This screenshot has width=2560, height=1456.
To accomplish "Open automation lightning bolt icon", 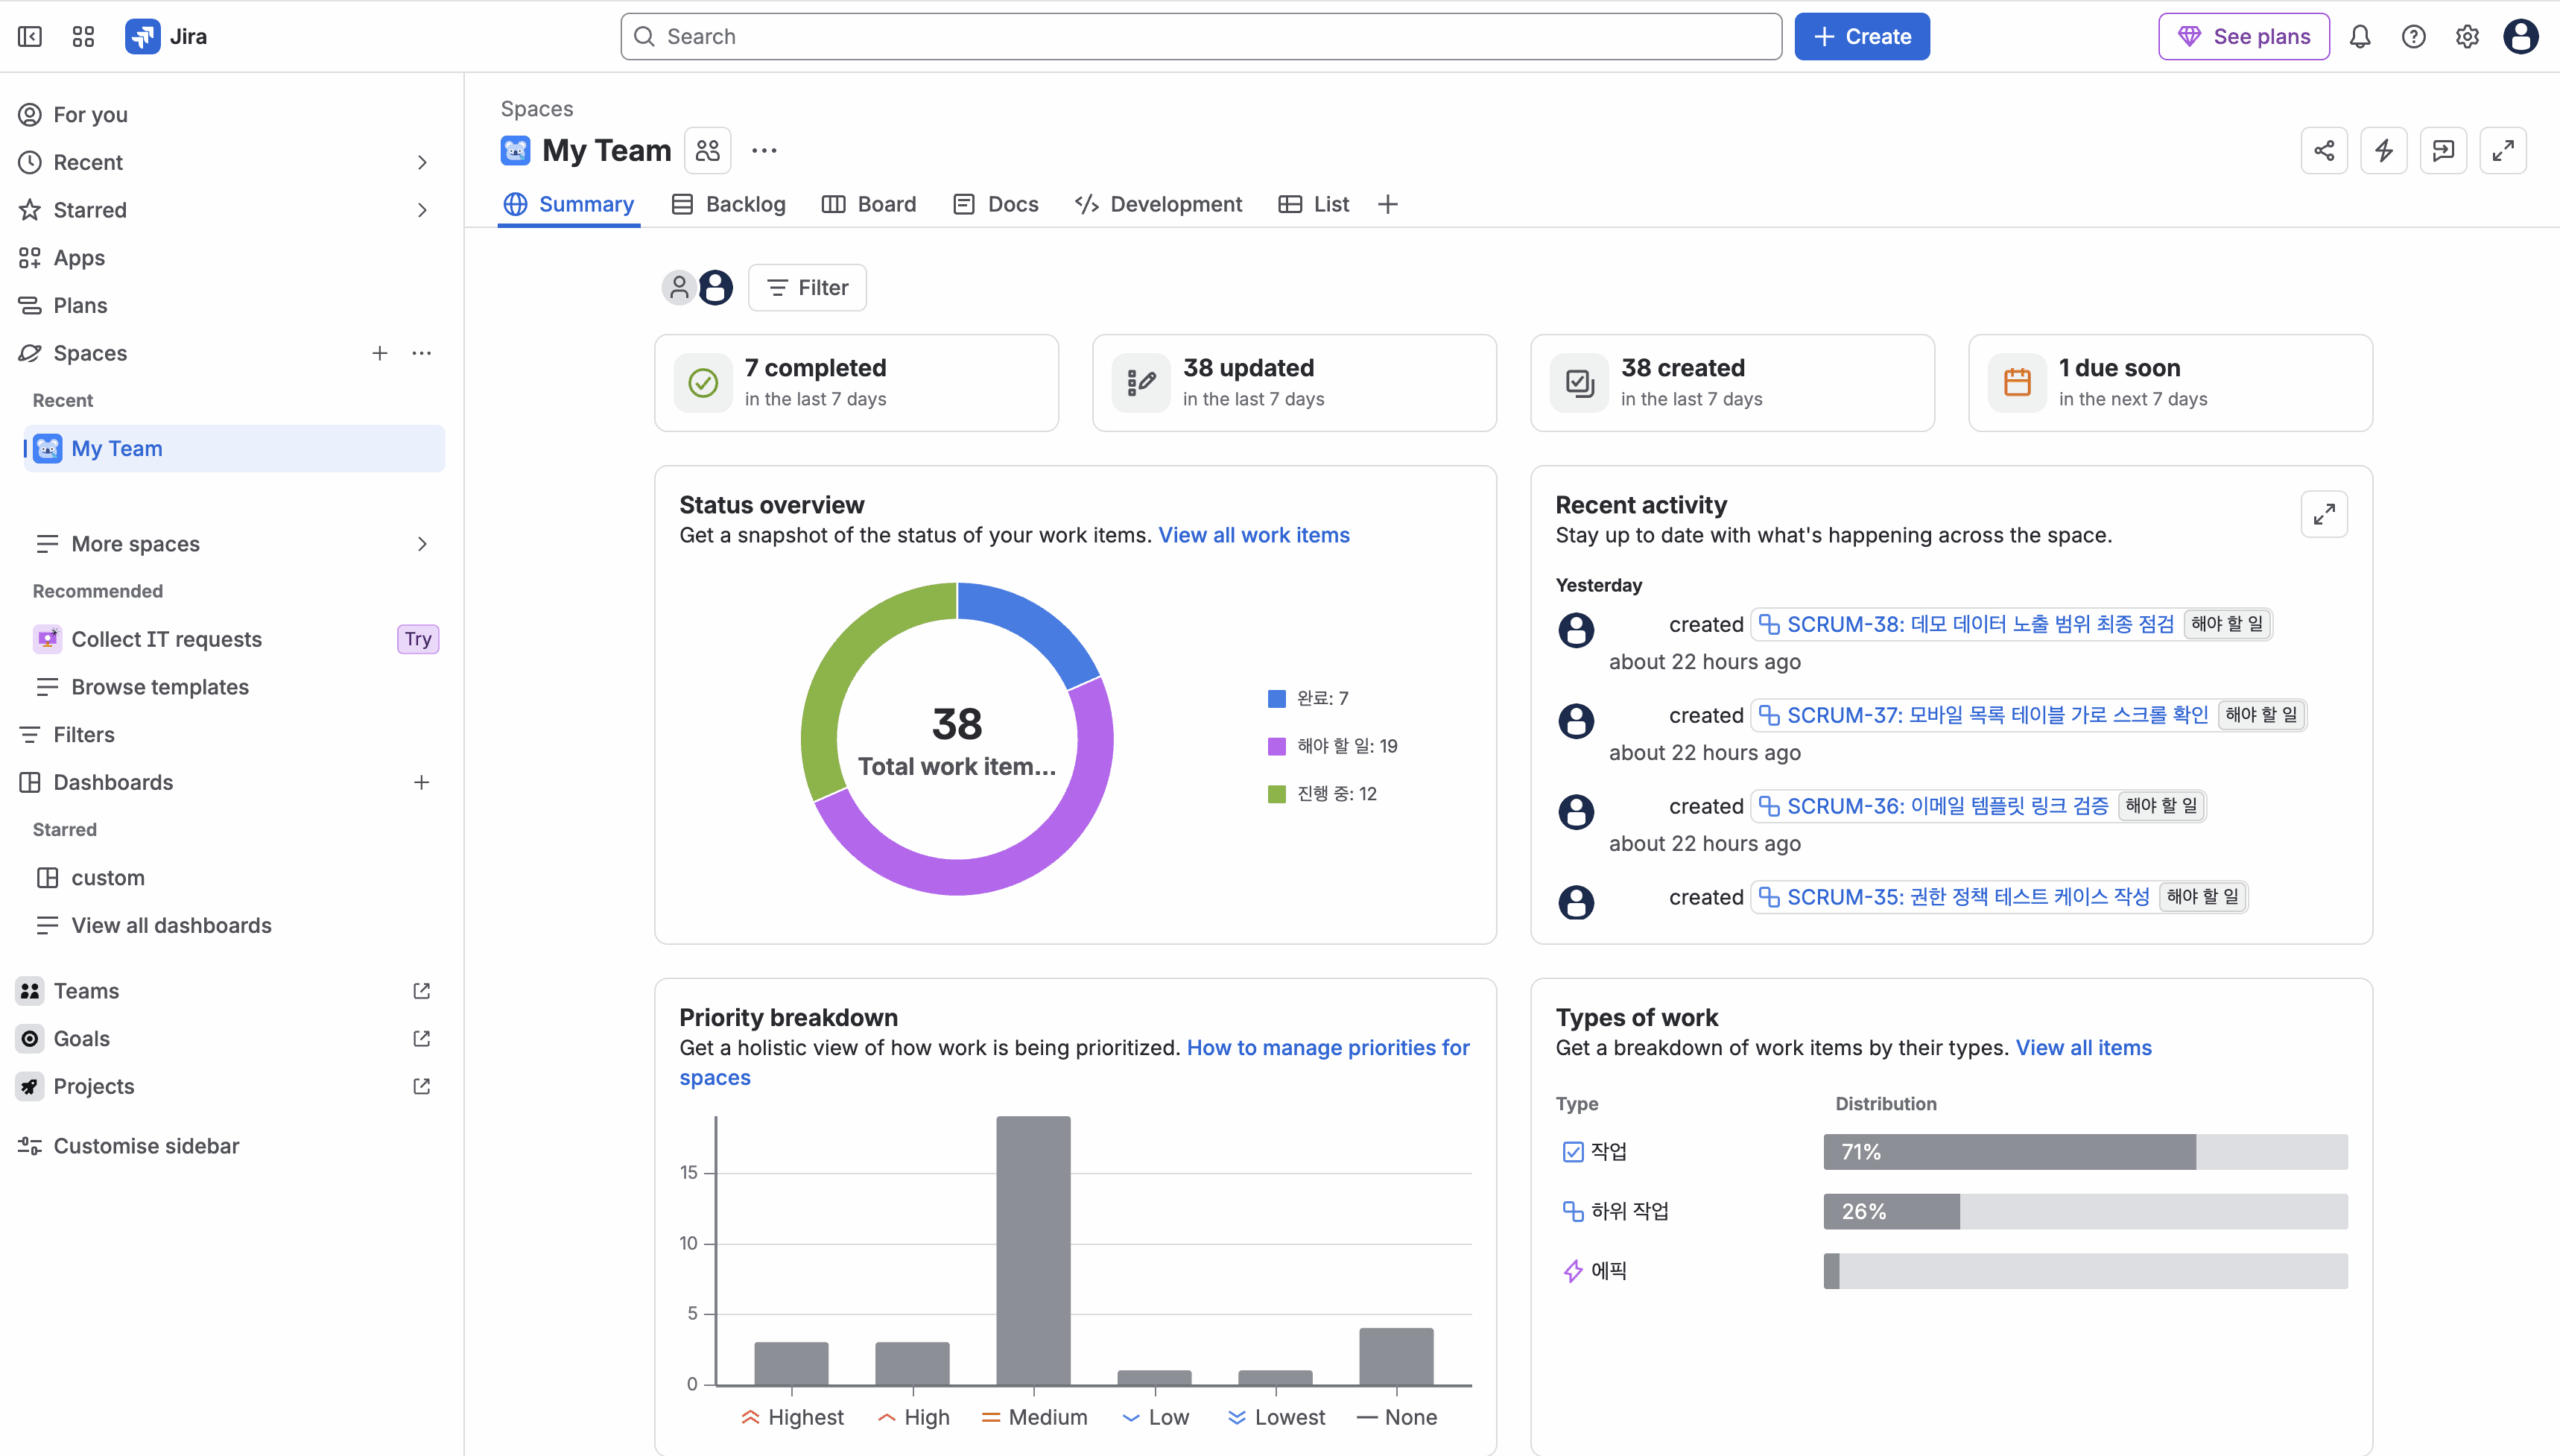I will click(2384, 151).
